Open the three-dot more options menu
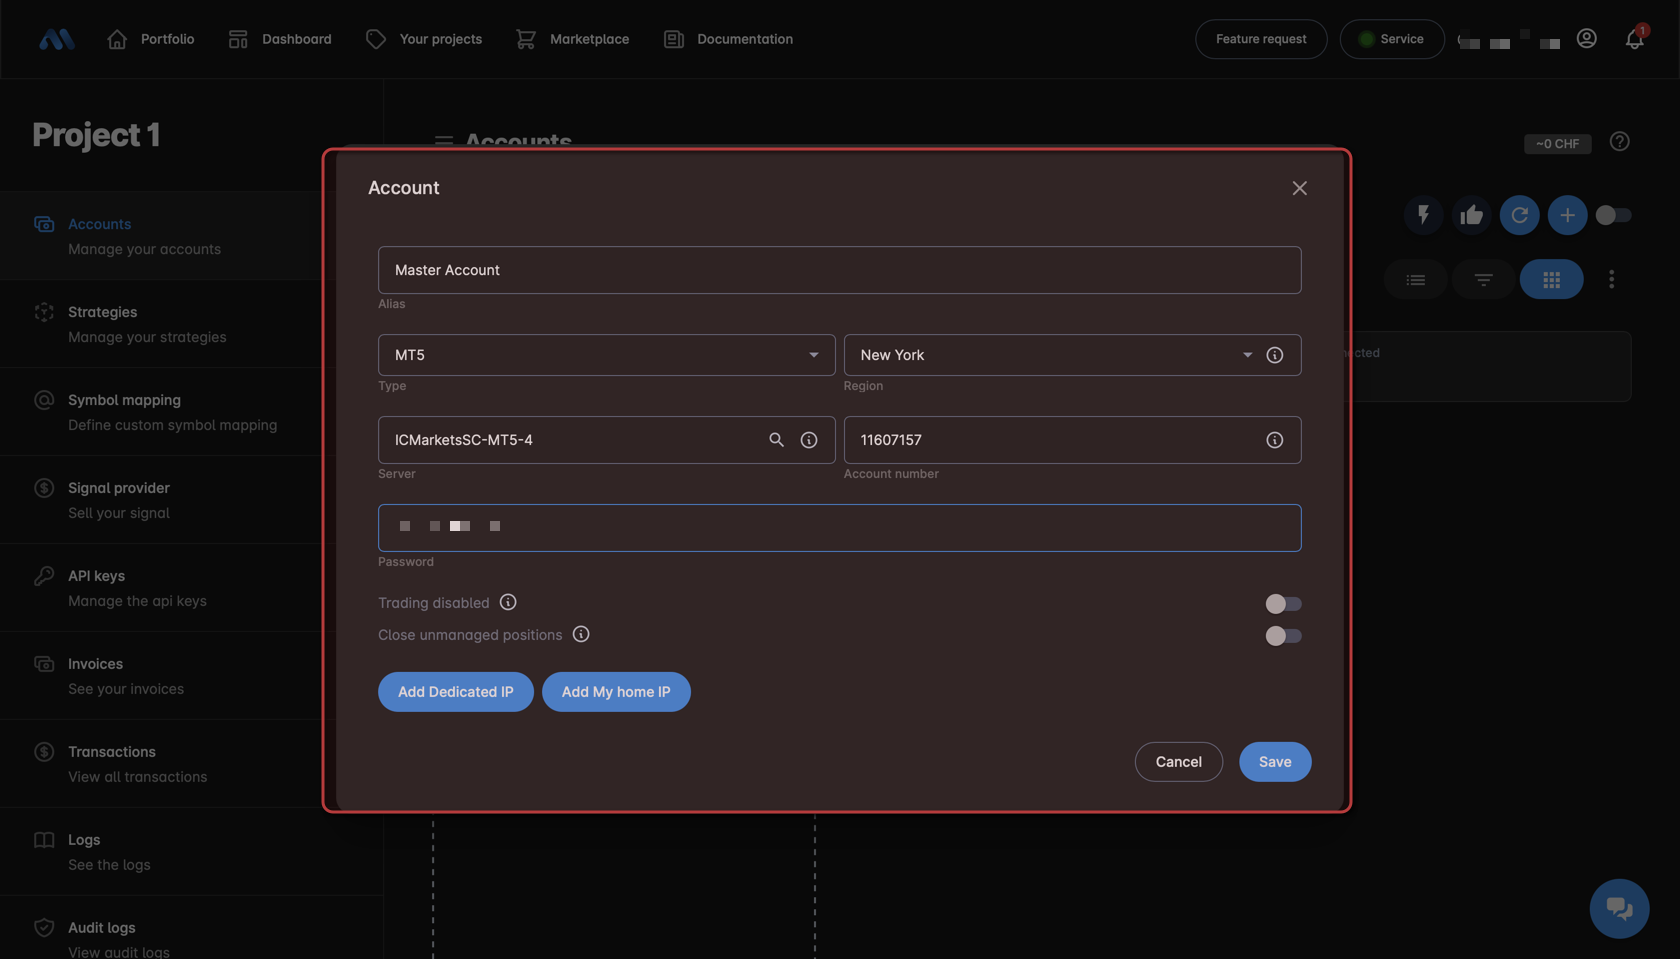This screenshot has height=959, width=1680. (x=1611, y=280)
